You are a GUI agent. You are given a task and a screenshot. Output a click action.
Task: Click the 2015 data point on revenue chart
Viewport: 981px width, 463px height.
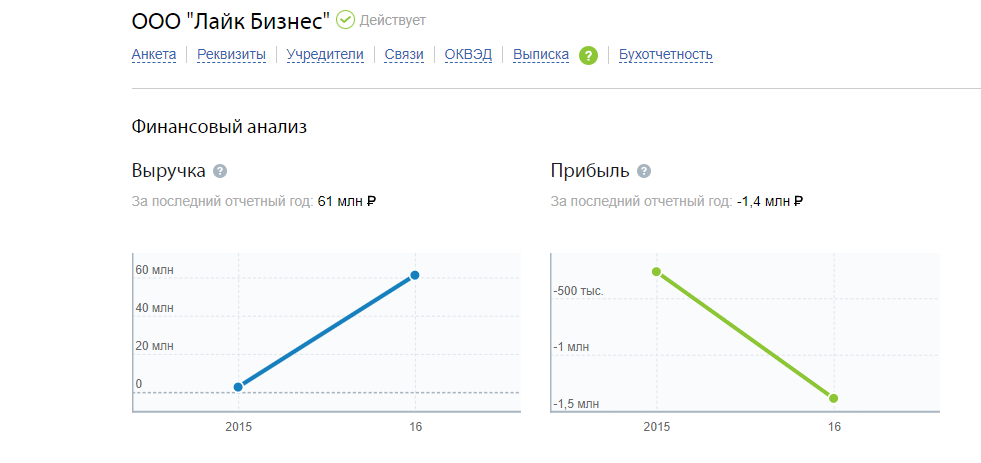click(238, 387)
